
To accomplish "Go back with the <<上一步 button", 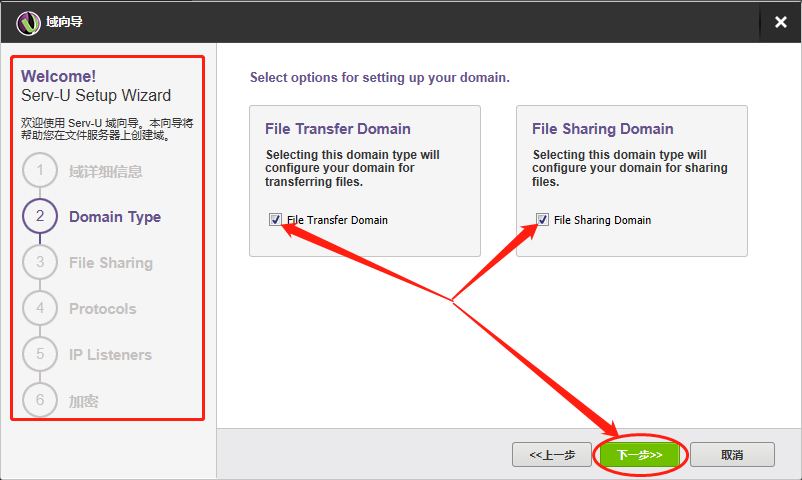I will coord(552,454).
